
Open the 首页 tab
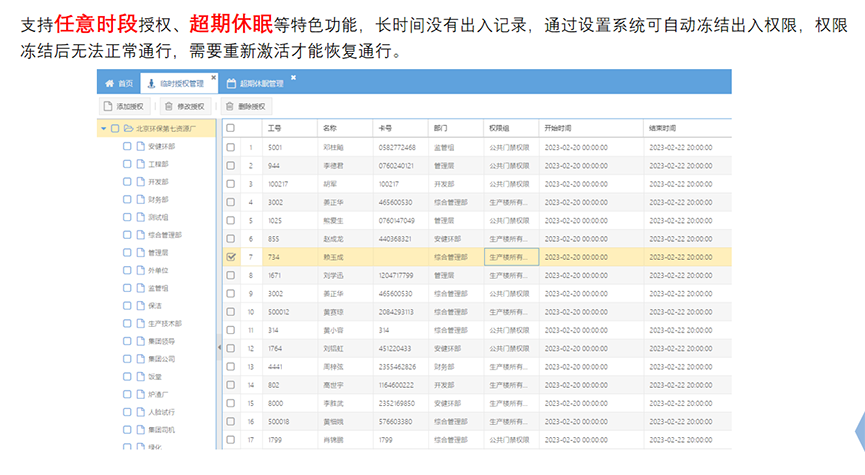[x=119, y=84]
